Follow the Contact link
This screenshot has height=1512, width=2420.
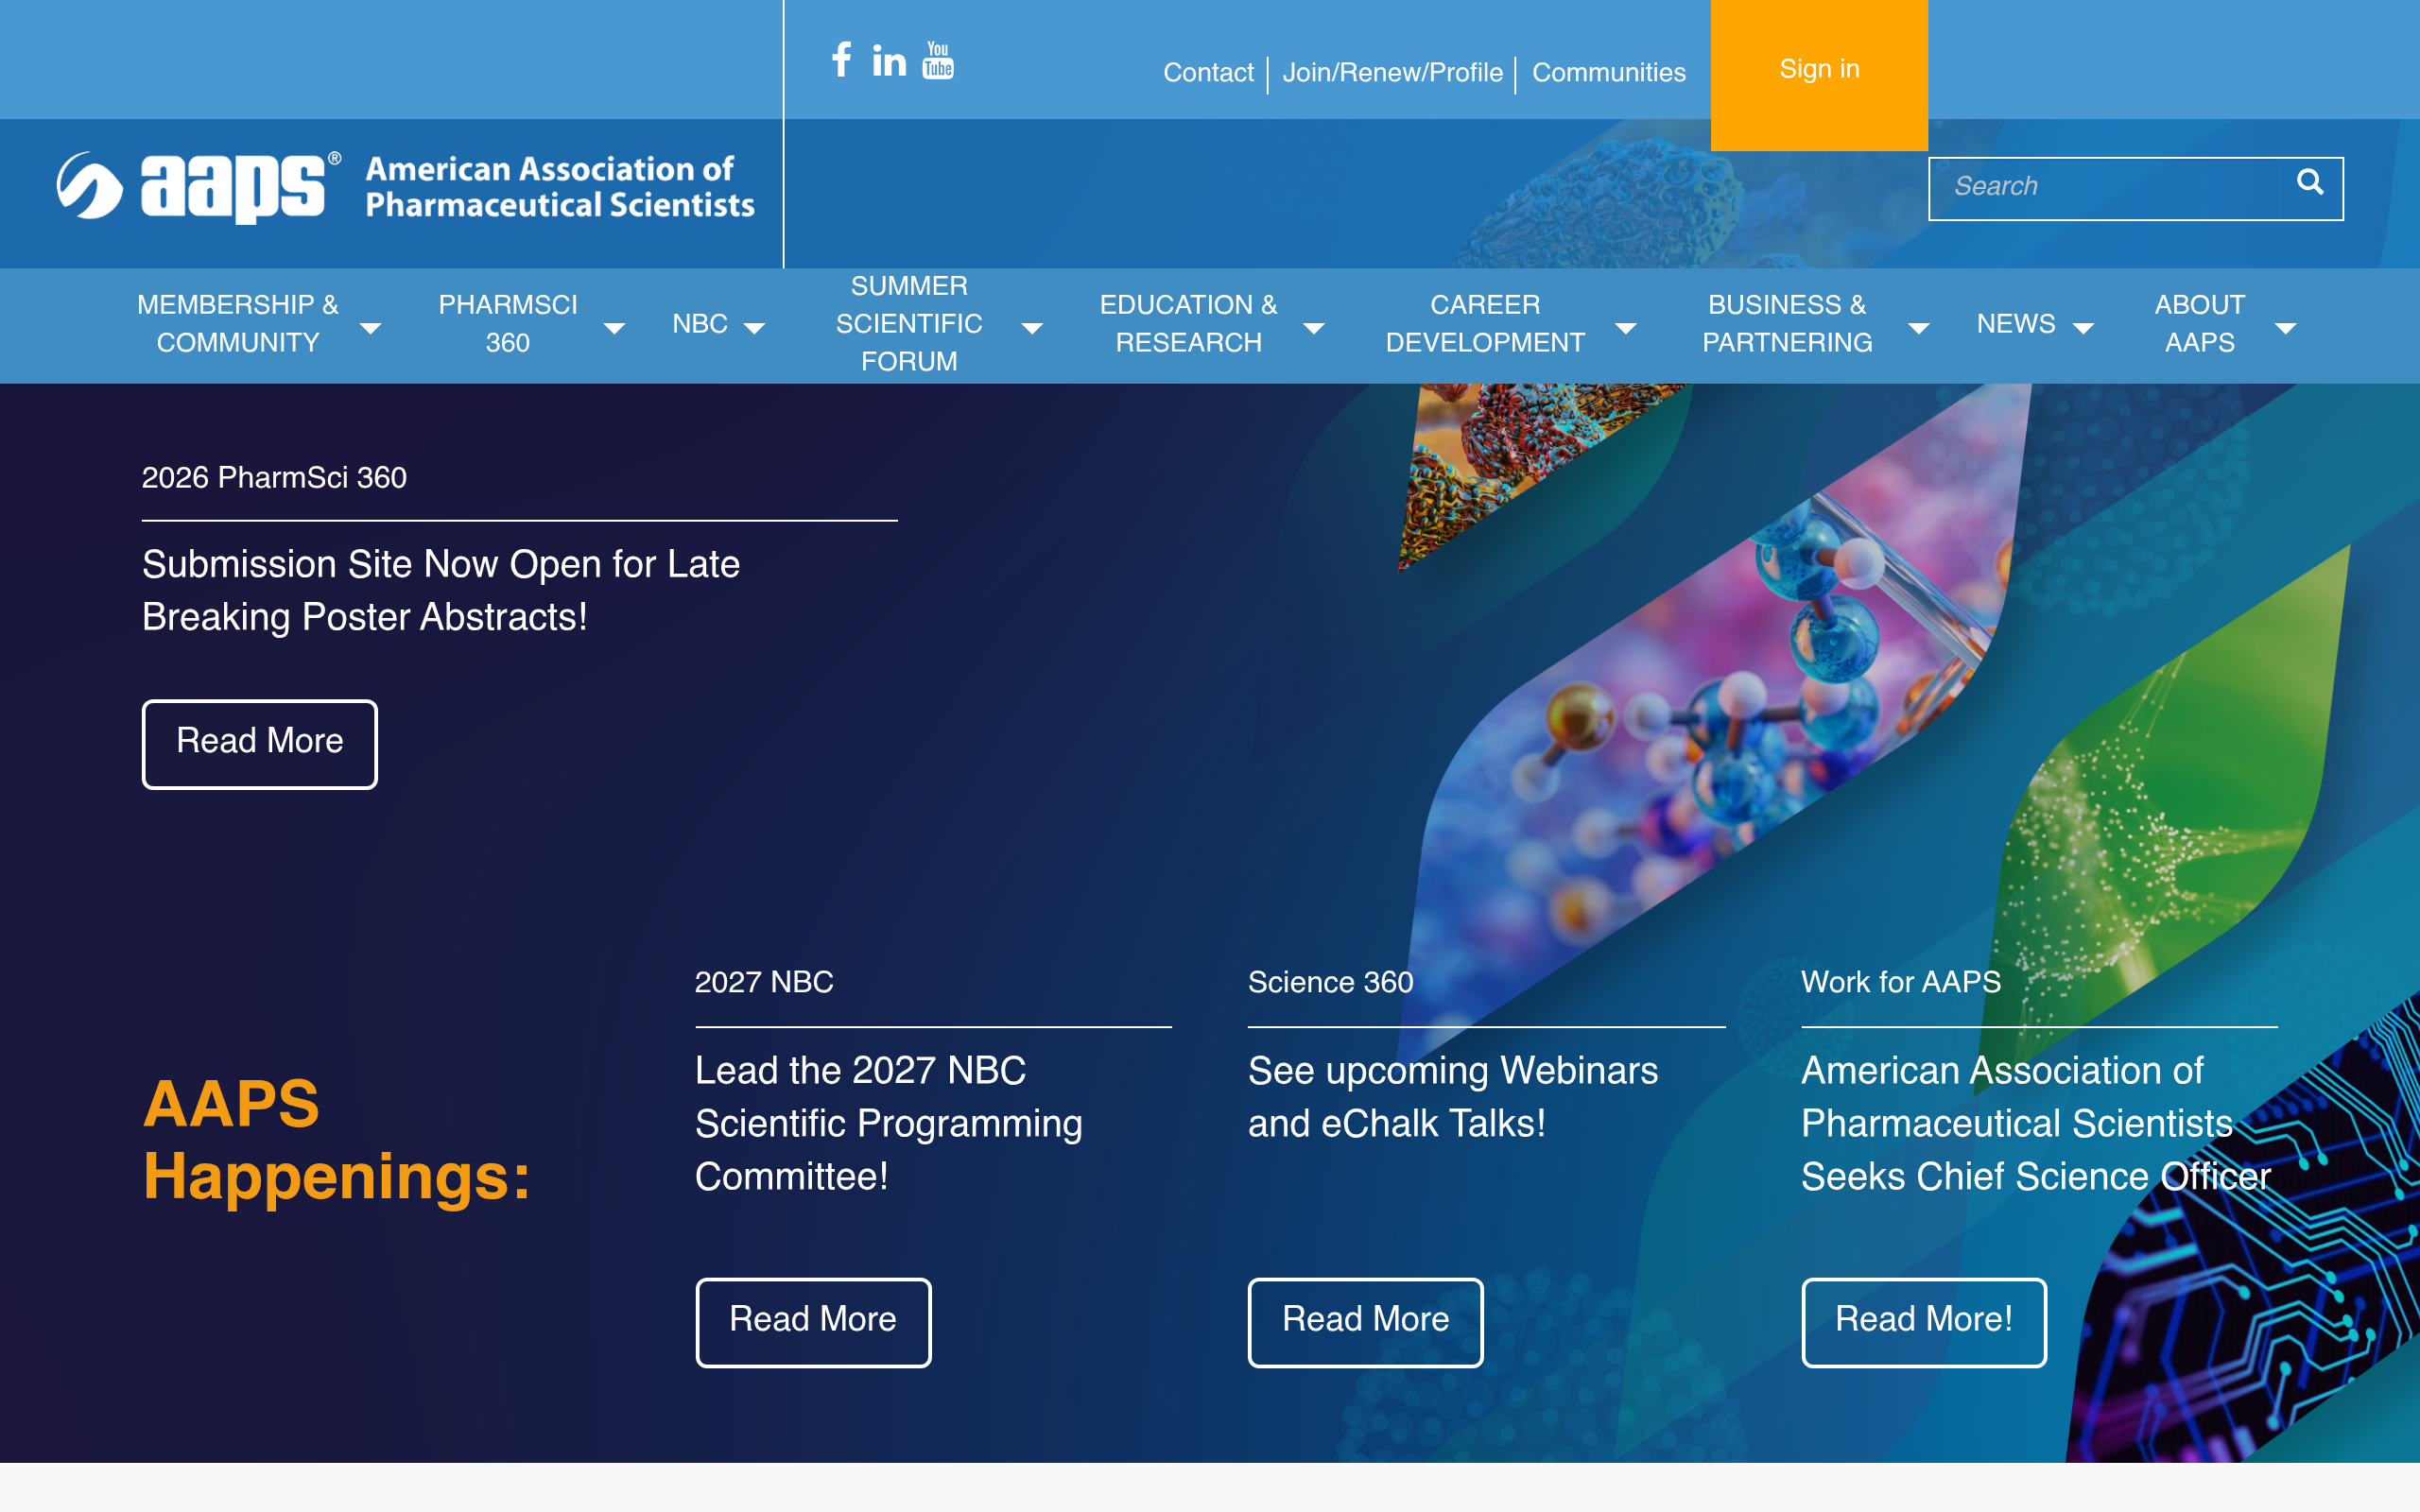pyautogui.click(x=1208, y=73)
